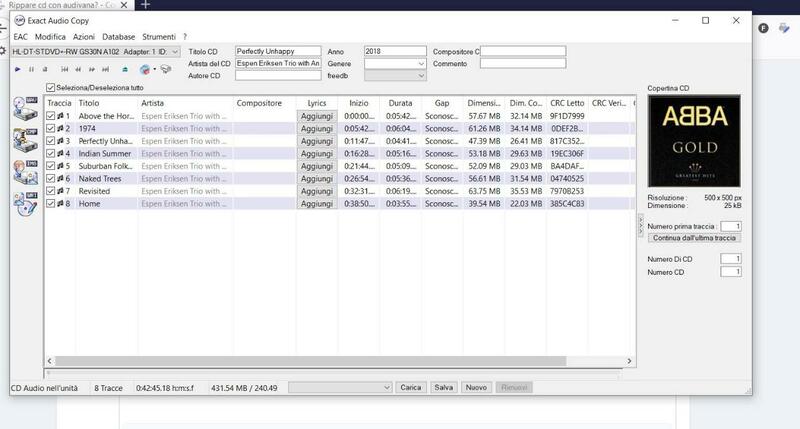Skip to next track button

point(107,69)
